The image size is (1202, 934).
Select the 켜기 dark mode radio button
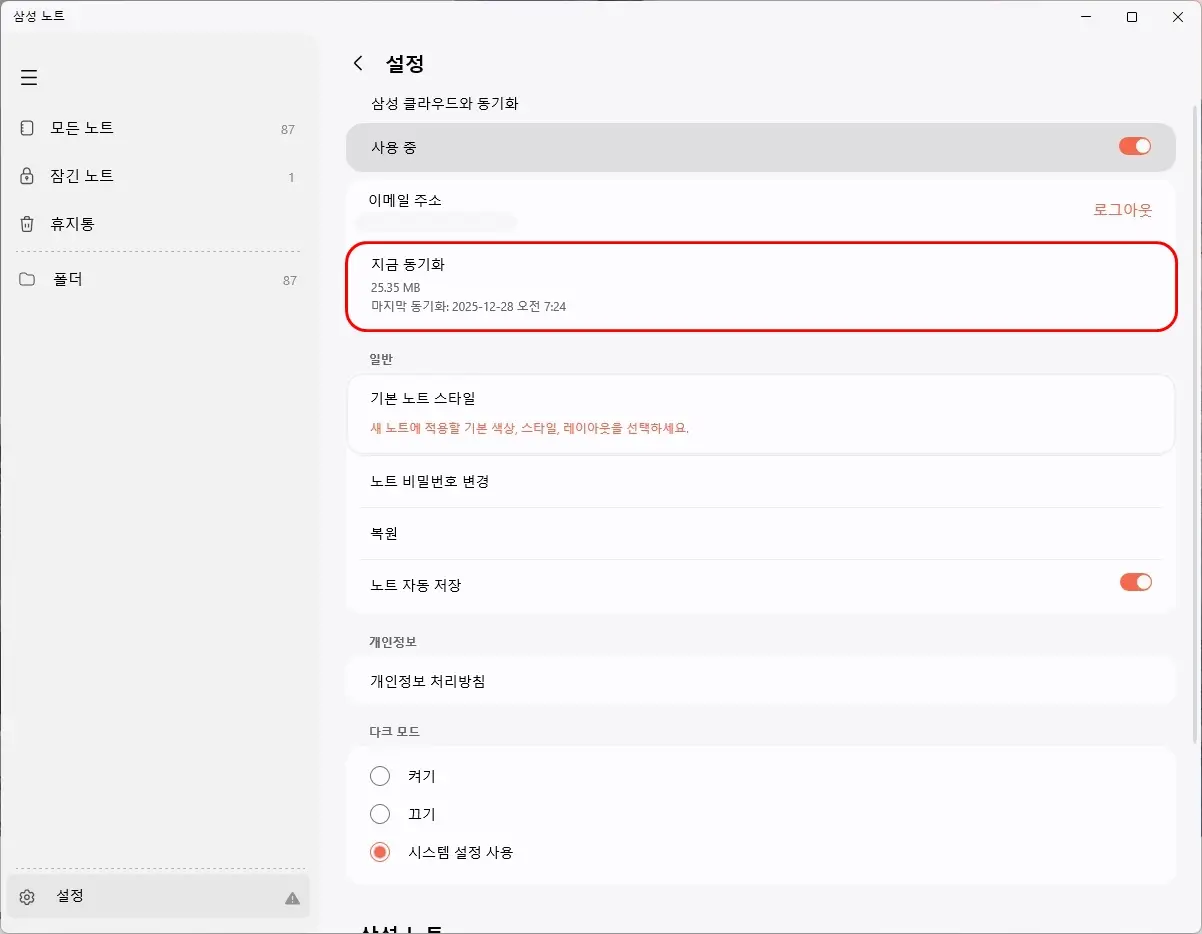[x=380, y=776]
